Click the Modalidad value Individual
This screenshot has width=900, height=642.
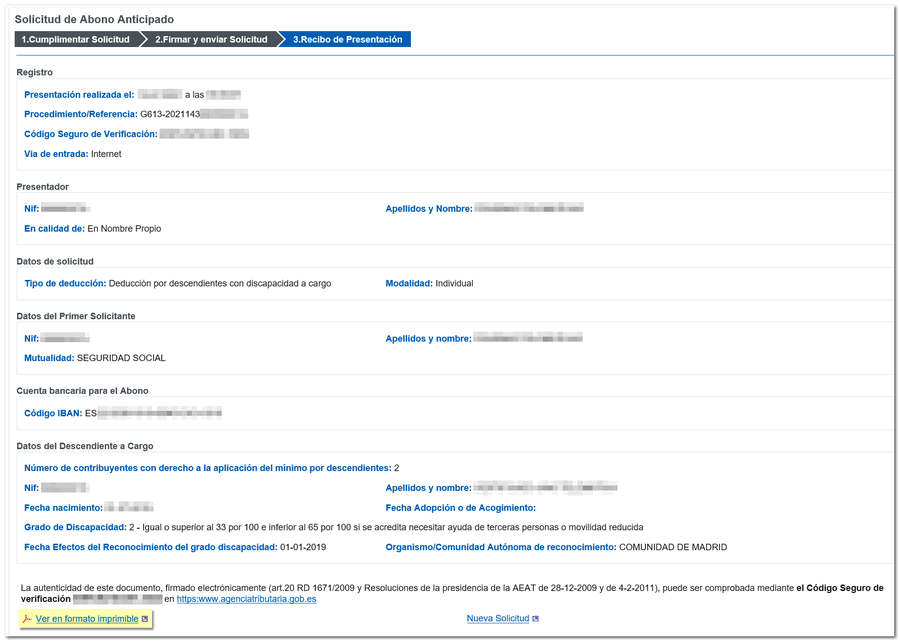point(454,284)
